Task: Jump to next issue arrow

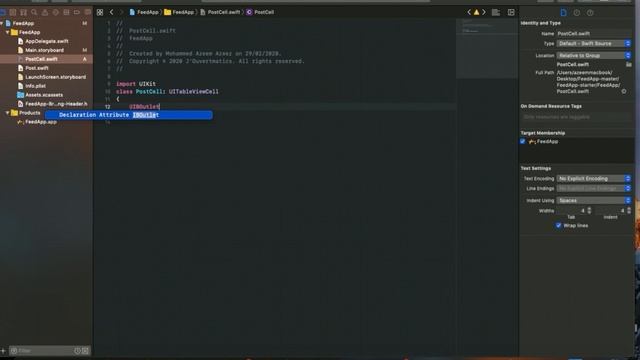Action: [x=484, y=12]
